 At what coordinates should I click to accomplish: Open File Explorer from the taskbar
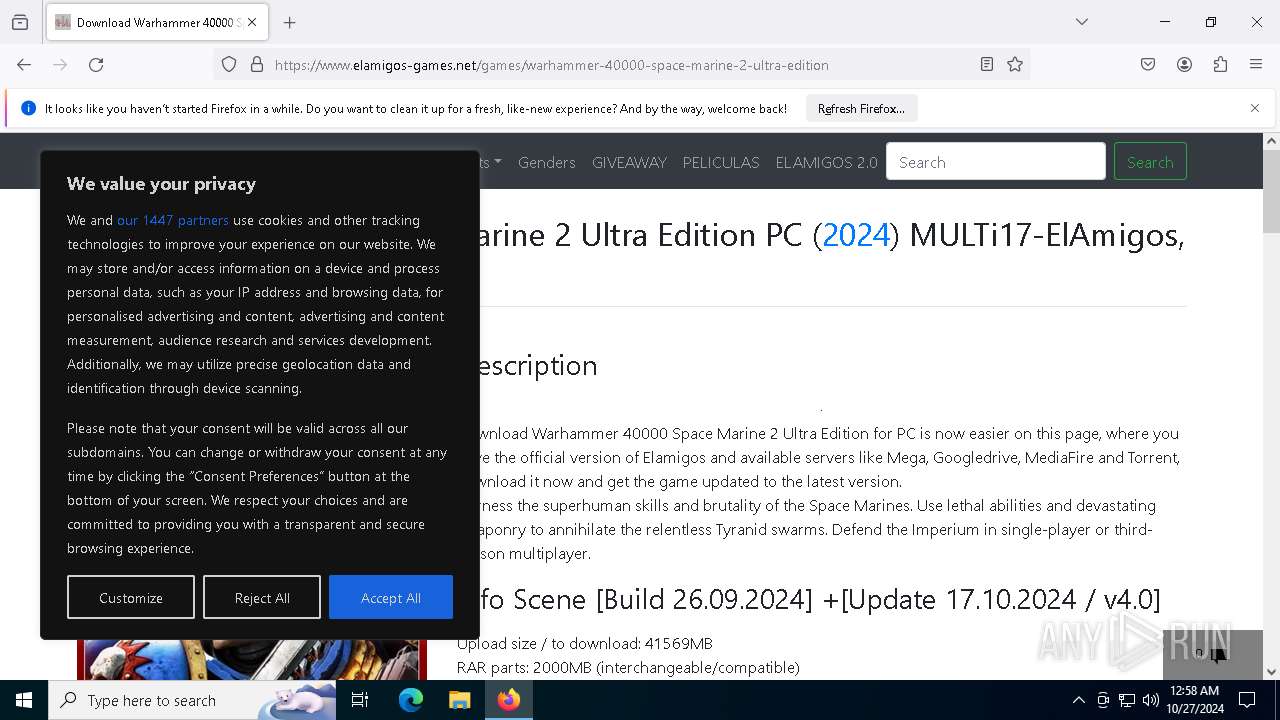point(459,700)
